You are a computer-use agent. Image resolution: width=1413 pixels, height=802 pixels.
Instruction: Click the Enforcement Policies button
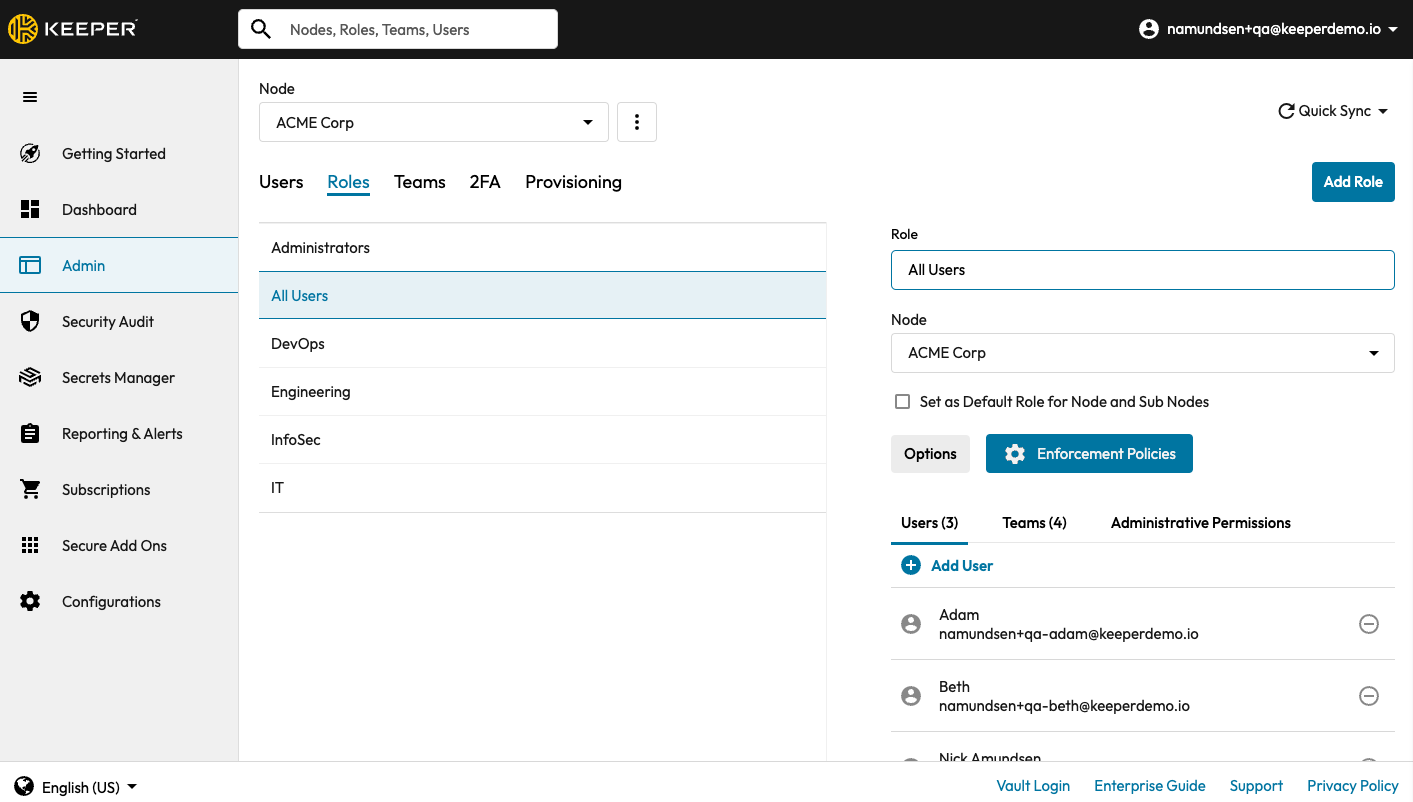[x=1089, y=454]
